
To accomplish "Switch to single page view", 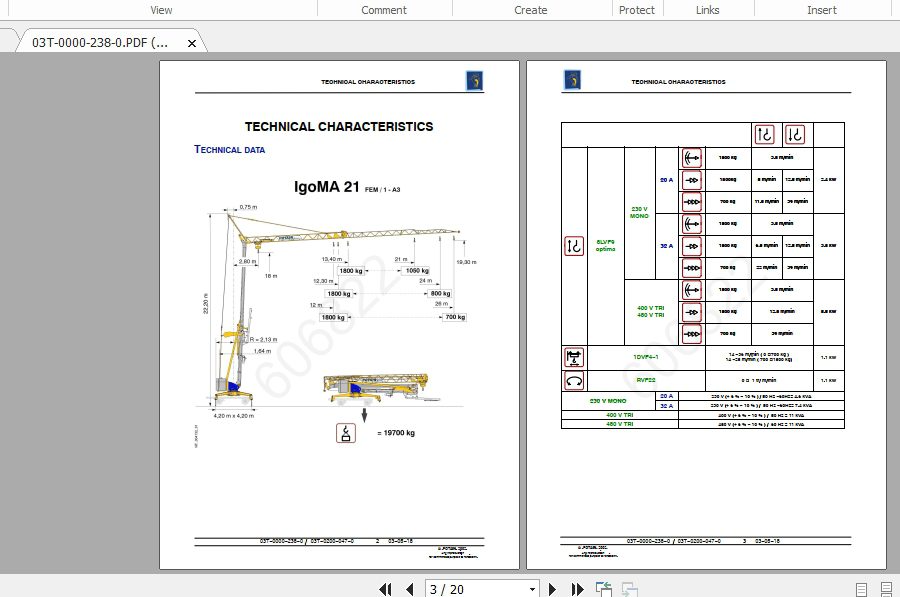I will pos(861,589).
